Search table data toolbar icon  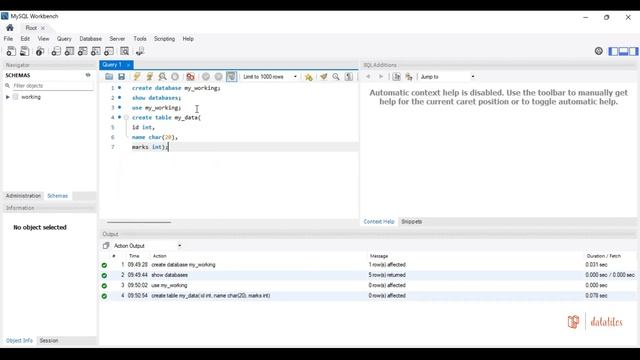click(x=124, y=51)
